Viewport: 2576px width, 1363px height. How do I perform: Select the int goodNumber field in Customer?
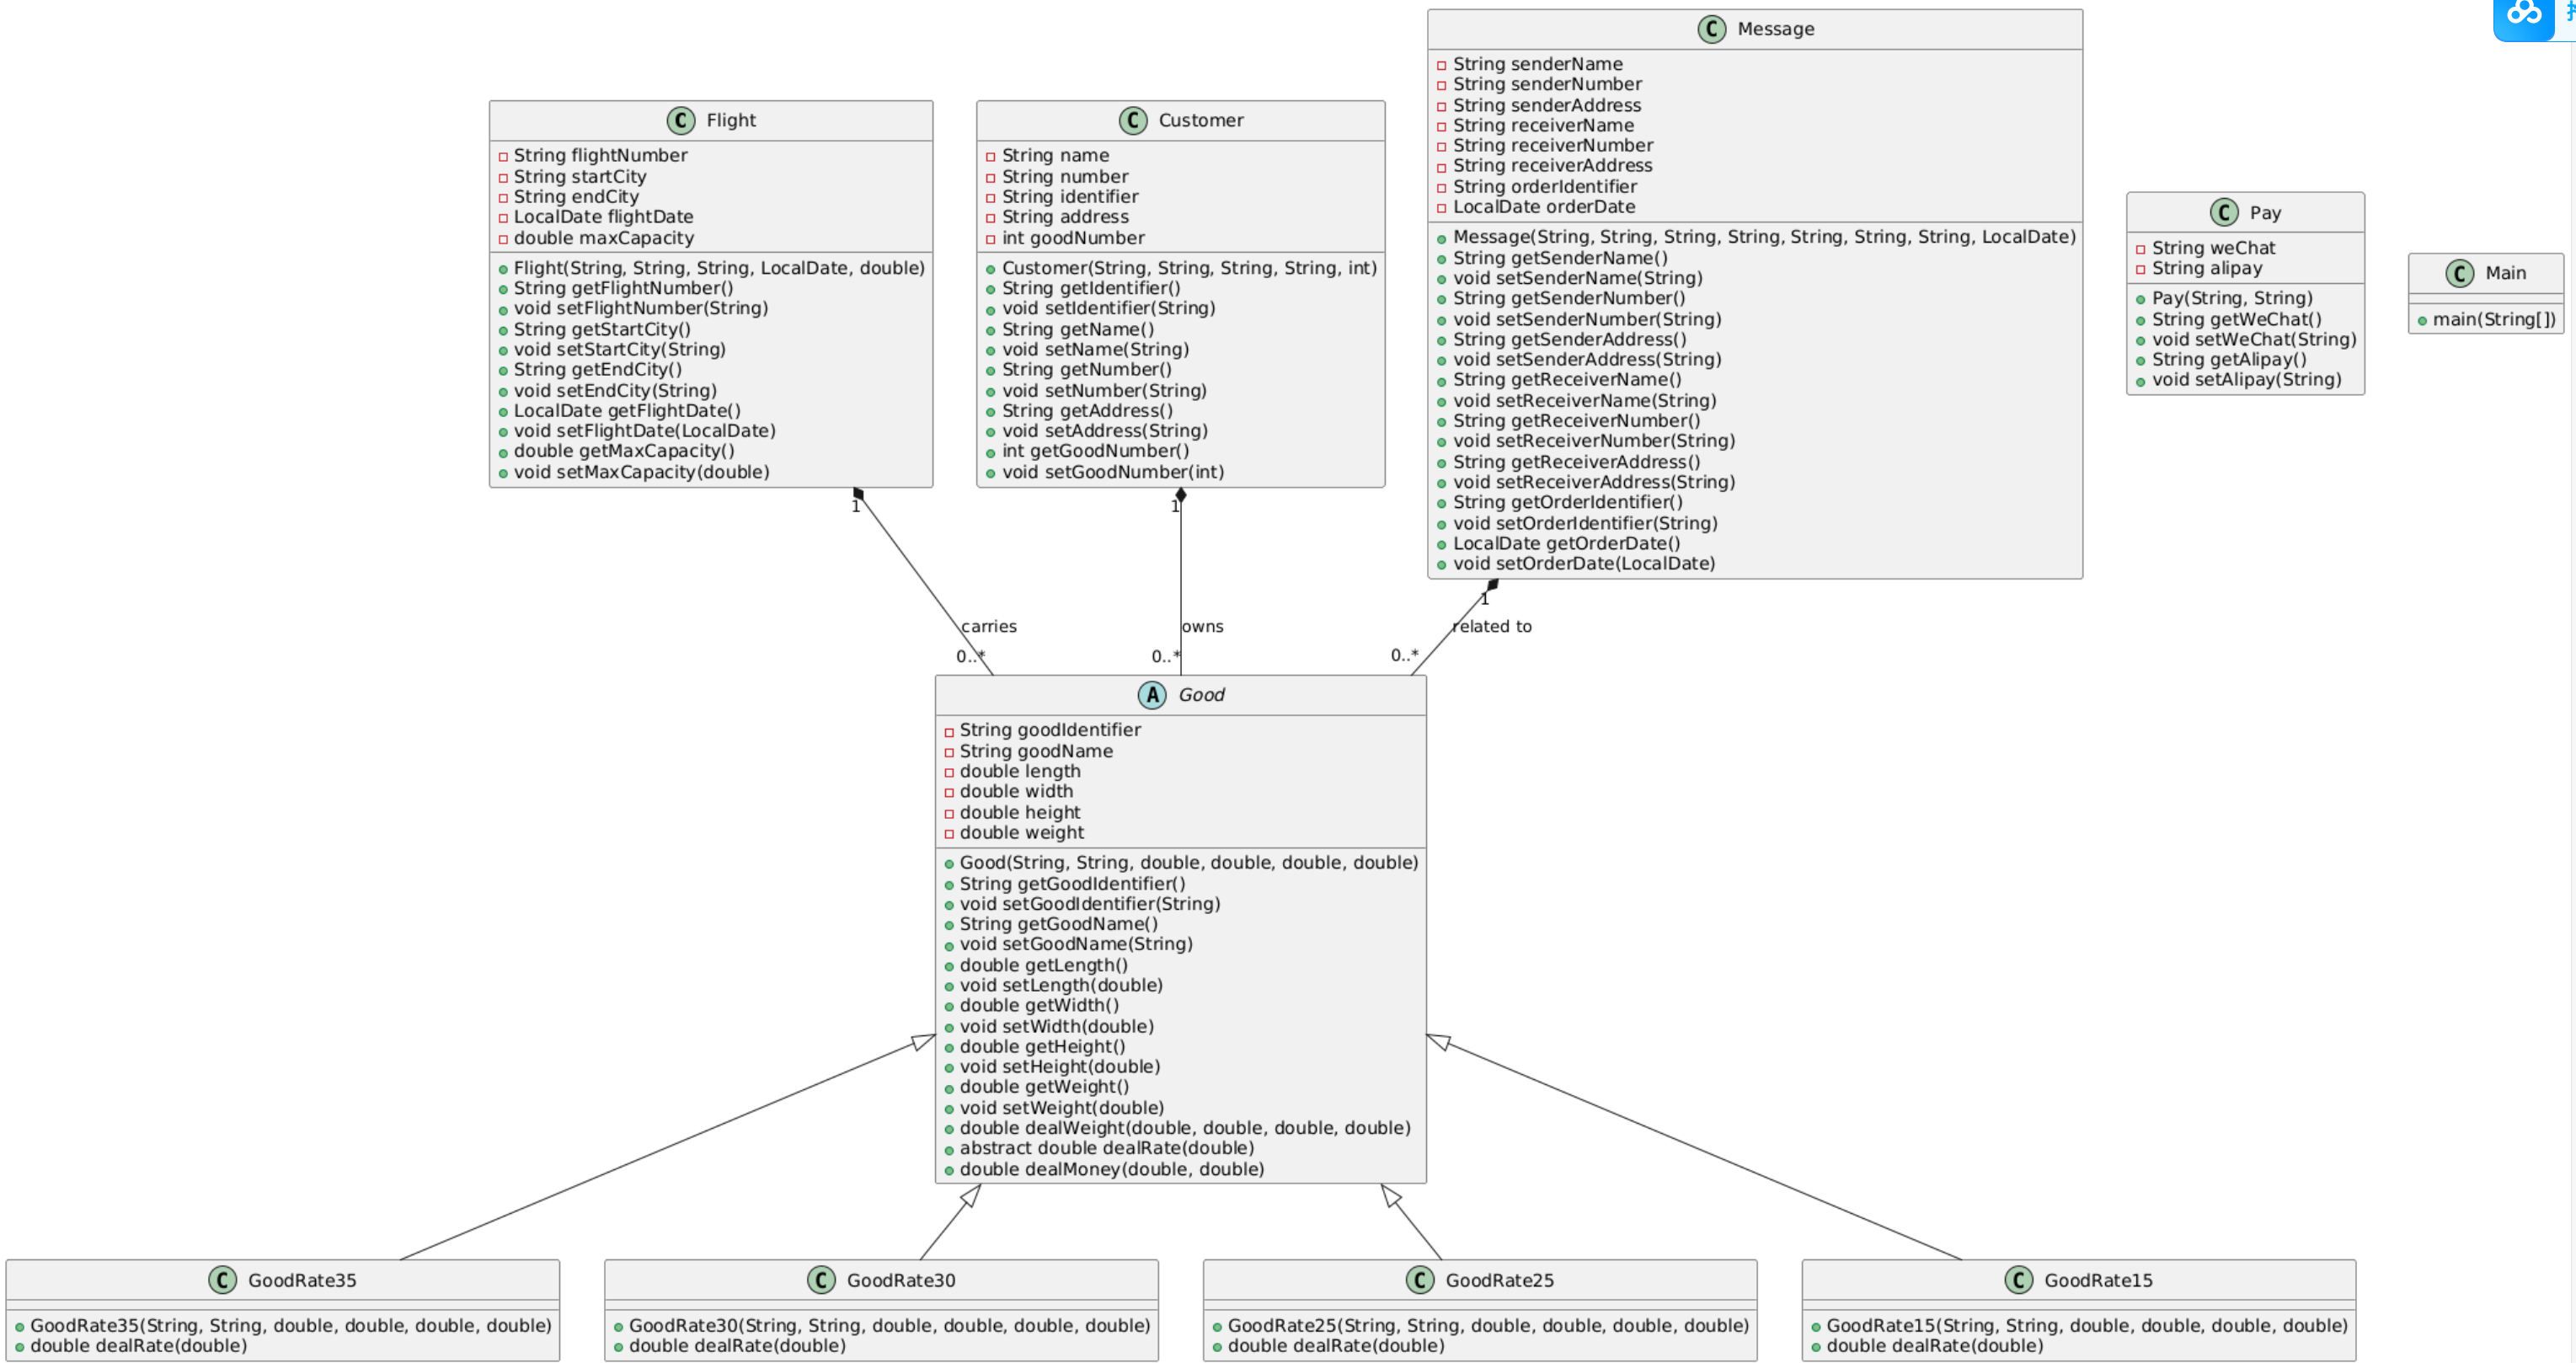click(x=1073, y=238)
